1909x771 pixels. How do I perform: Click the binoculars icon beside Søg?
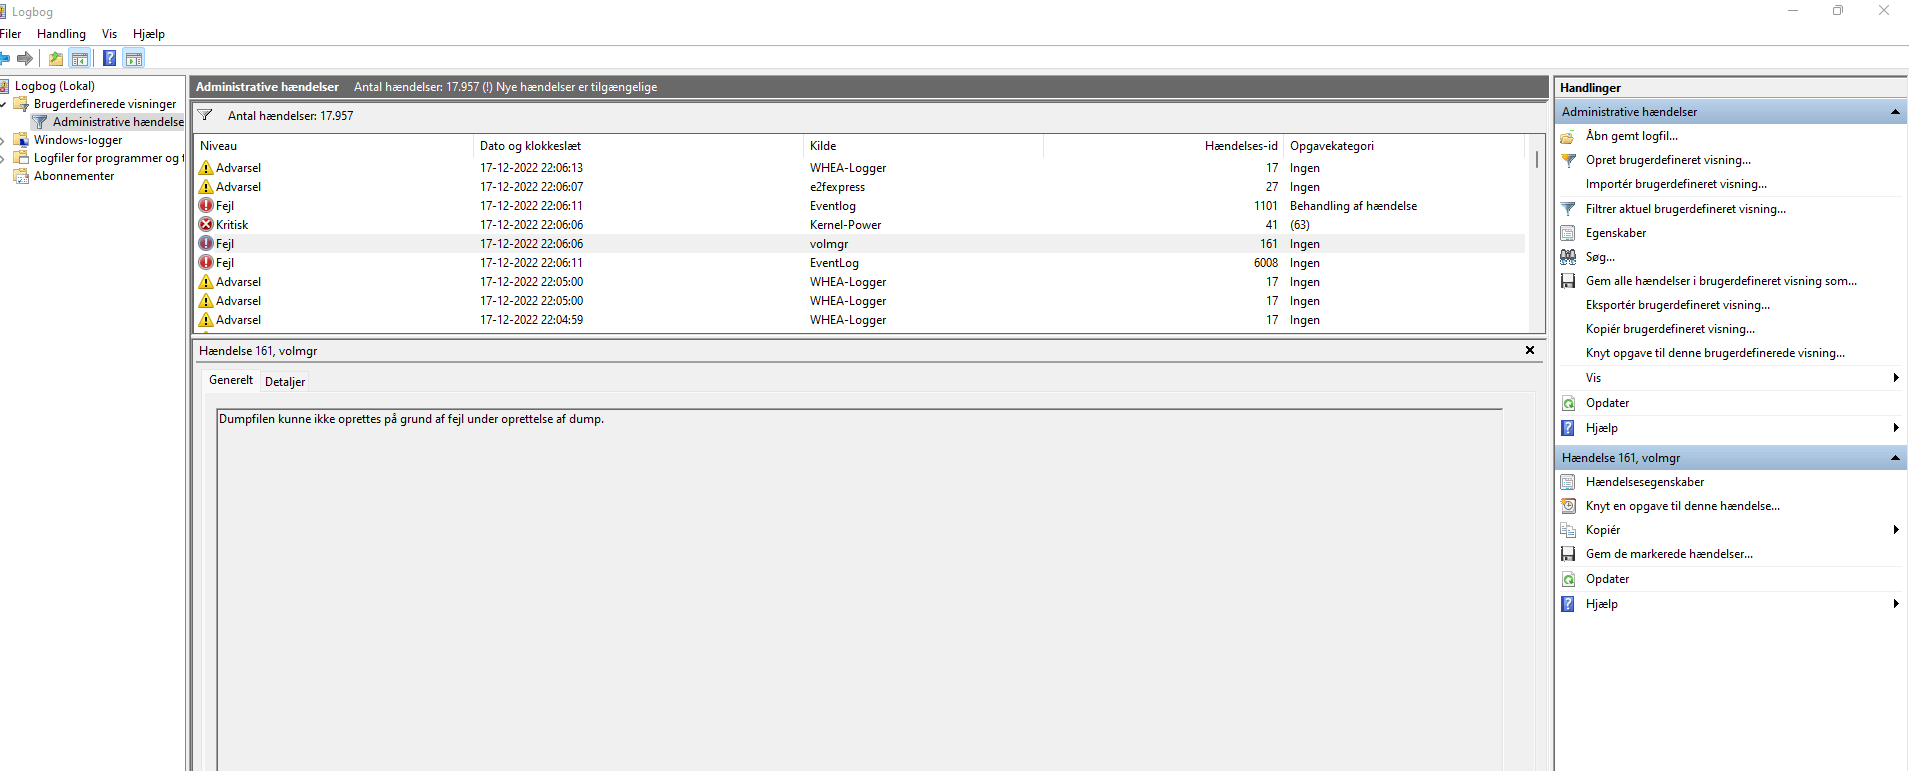(1568, 257)
